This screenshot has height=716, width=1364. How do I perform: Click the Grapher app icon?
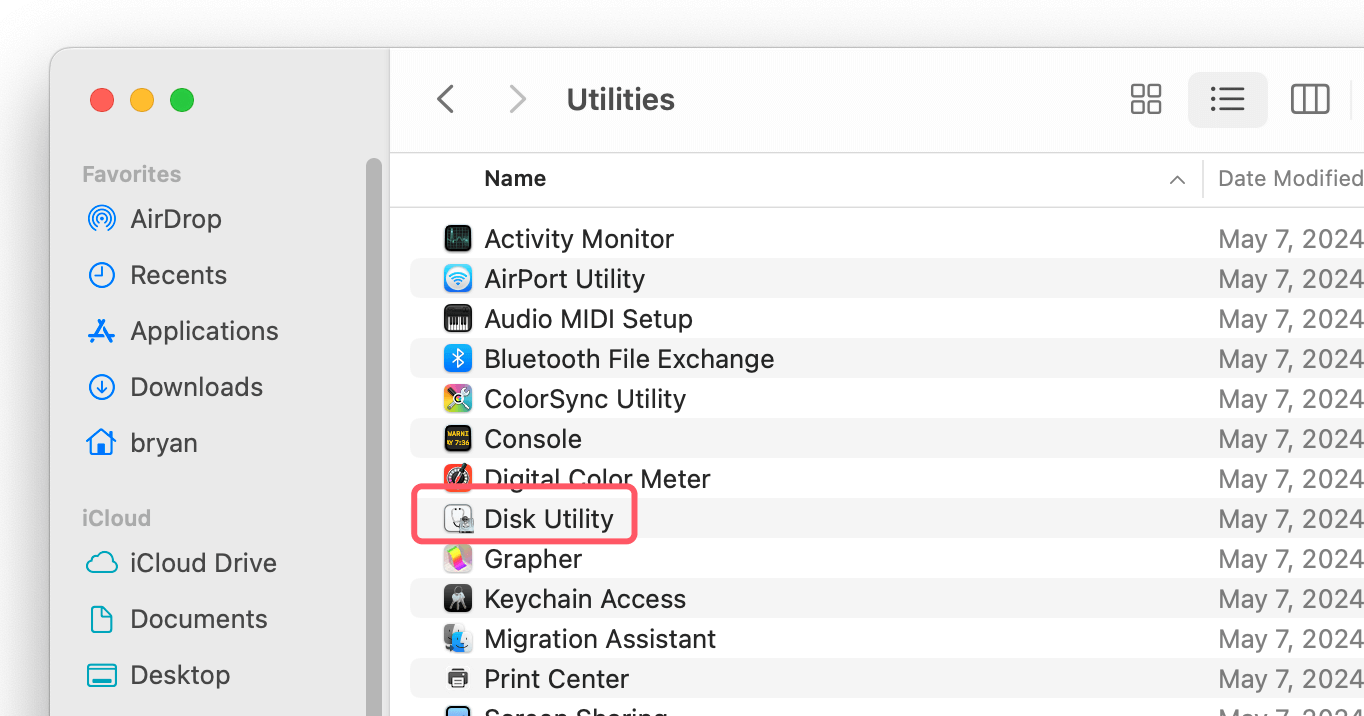457,558
